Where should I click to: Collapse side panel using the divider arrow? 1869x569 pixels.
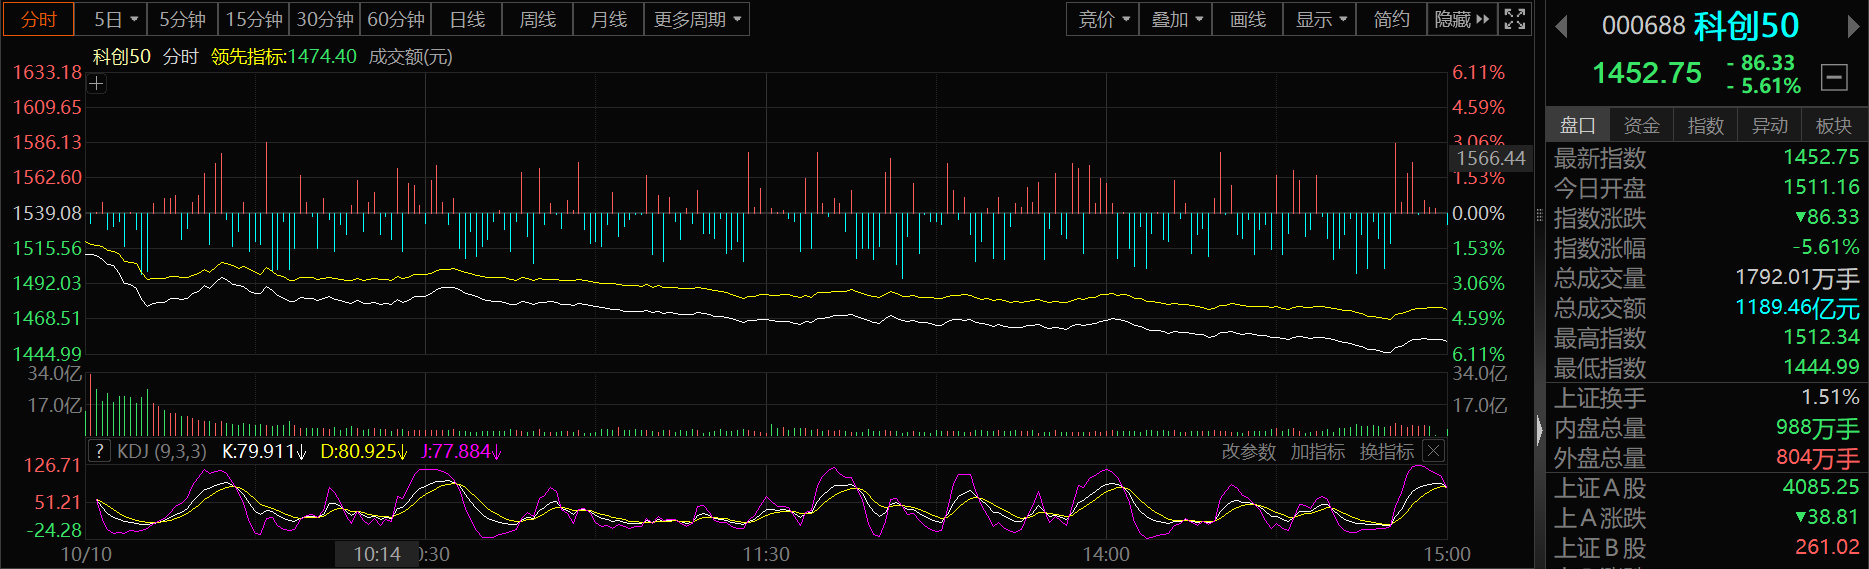(x=1539, y=430)
